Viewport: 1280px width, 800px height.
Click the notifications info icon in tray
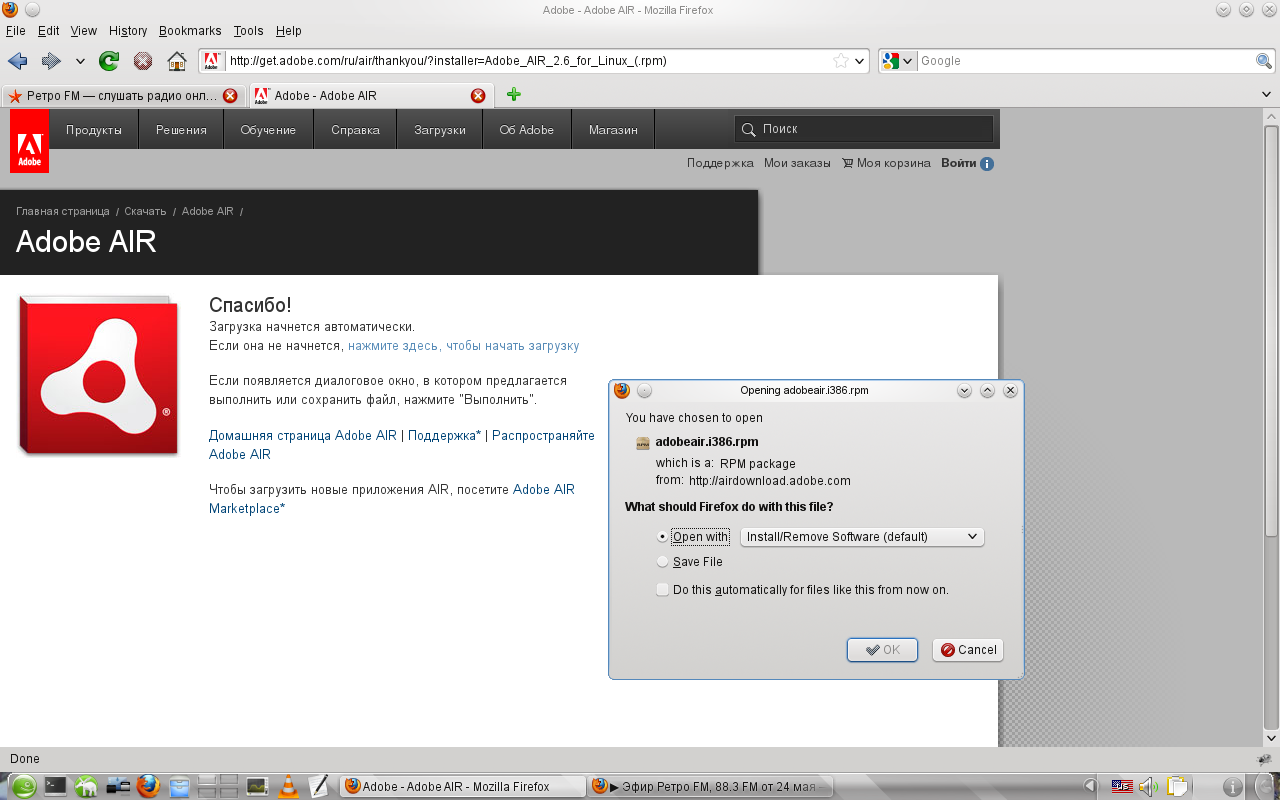pos(1233,787)
